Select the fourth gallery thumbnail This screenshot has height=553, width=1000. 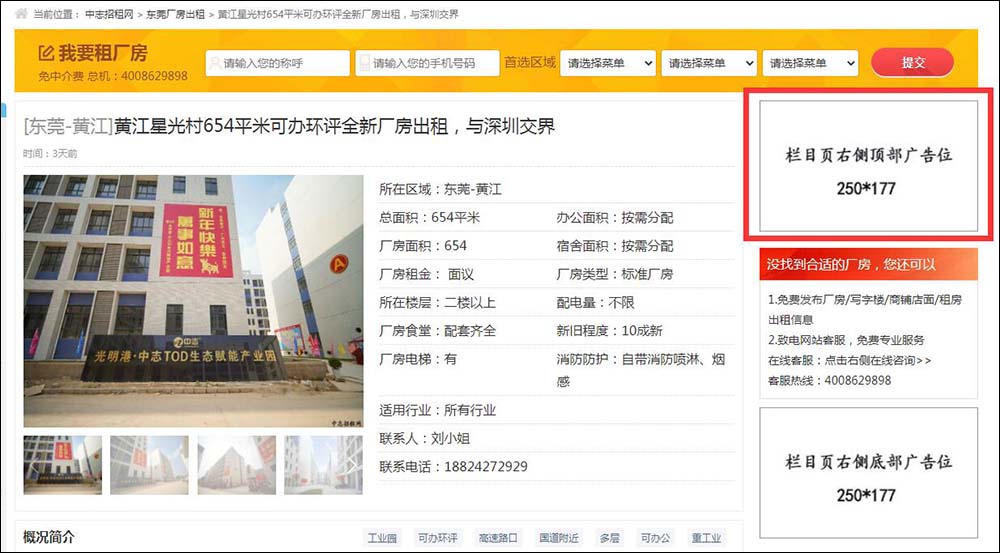(x=323, y=465)
